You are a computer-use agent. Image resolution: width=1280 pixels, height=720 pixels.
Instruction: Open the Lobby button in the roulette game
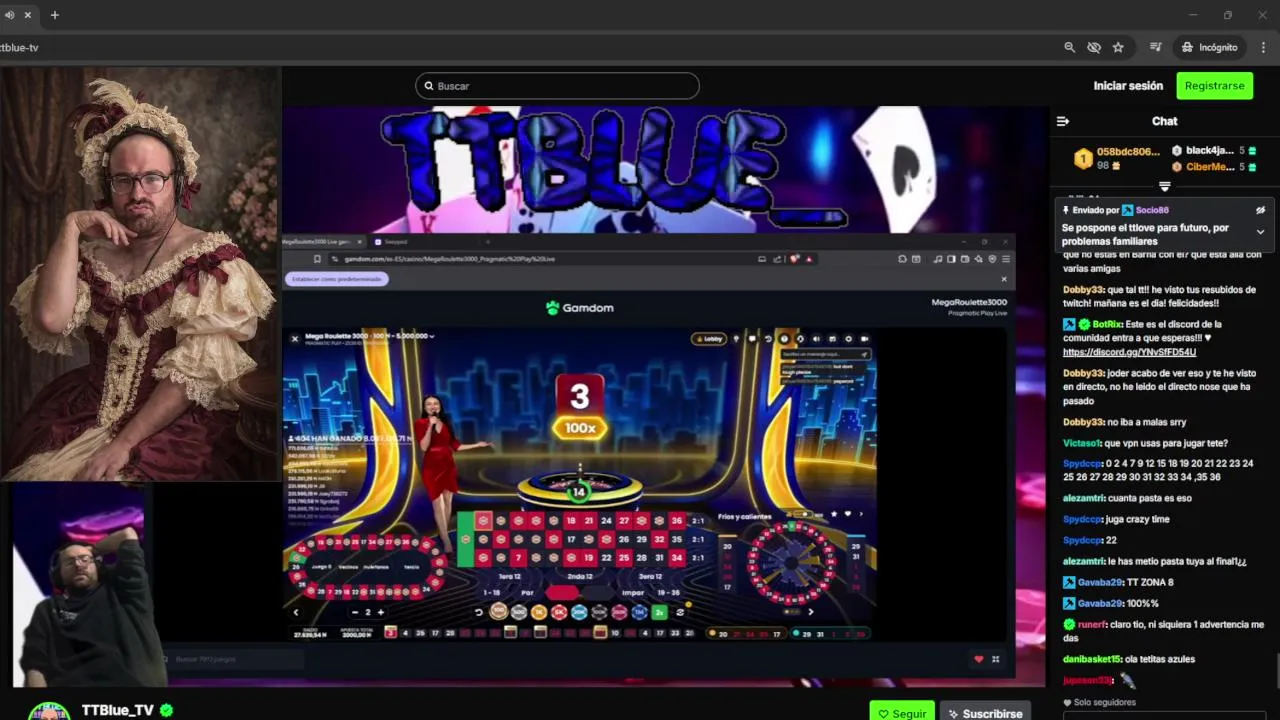click(709, 339)
